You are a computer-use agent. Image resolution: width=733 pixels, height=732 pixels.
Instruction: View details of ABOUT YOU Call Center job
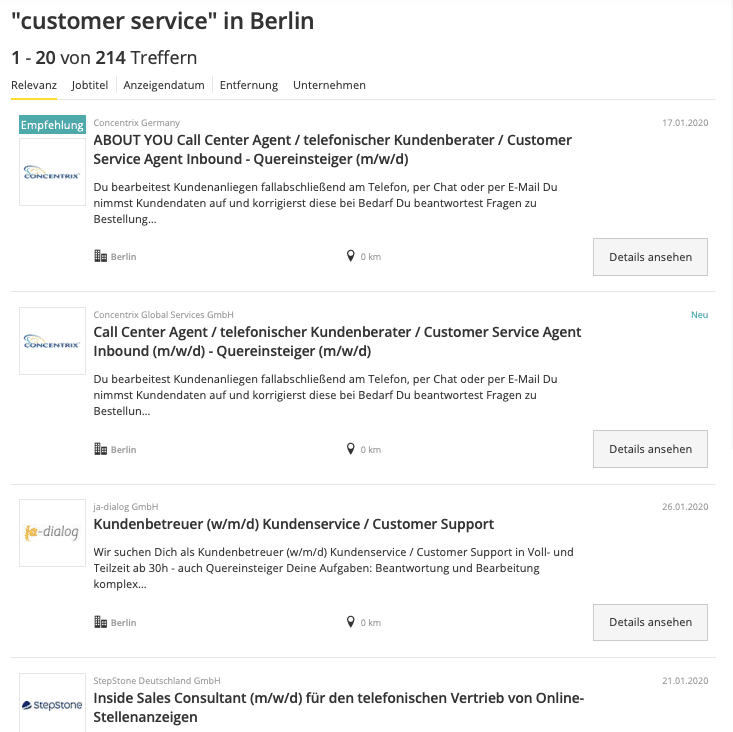pos(650,257)
